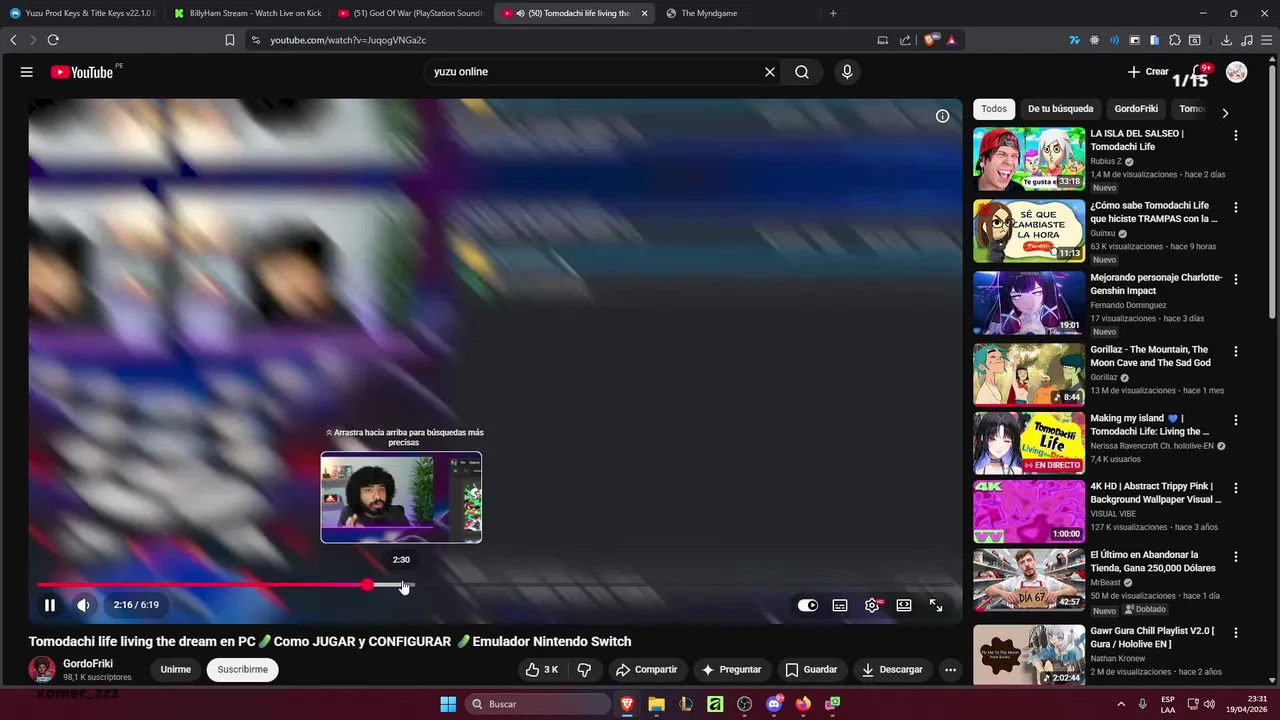This screenshot has height=720, width=1280.
Task: Join the channel with Unirme
Action: pos(176,670)
